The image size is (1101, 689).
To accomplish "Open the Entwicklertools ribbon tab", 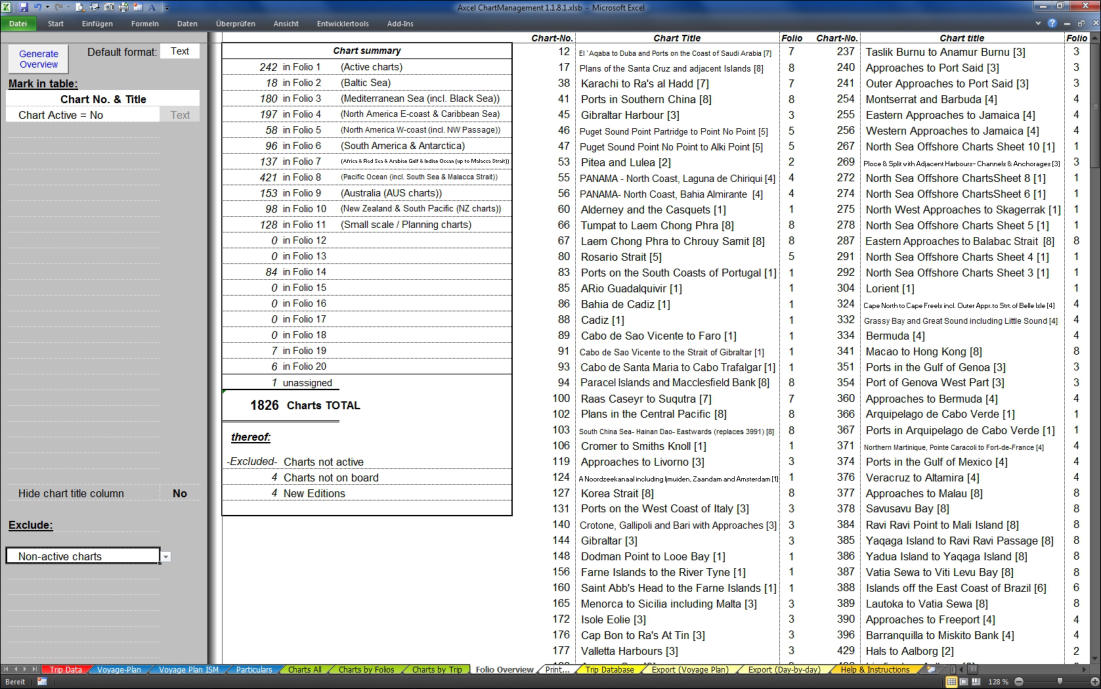I will pyautogui.click(x=342, y=22).
